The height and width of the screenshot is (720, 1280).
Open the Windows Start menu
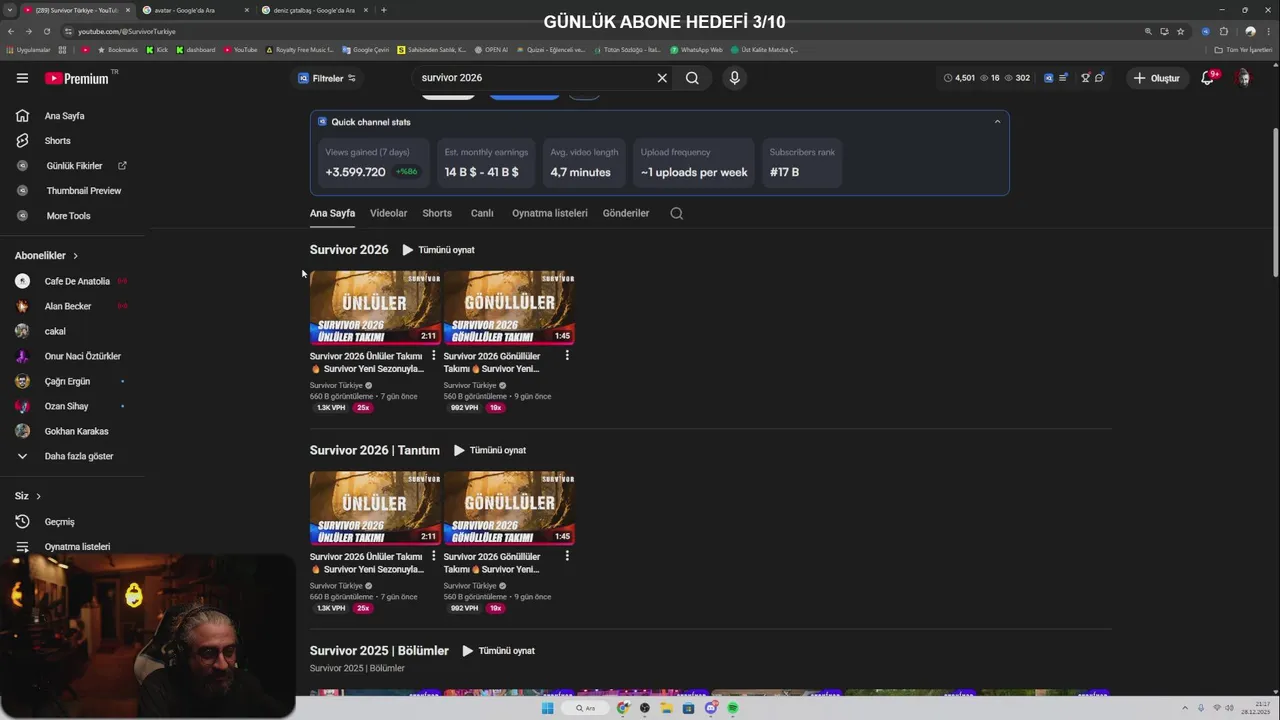(x=547, y=708)
